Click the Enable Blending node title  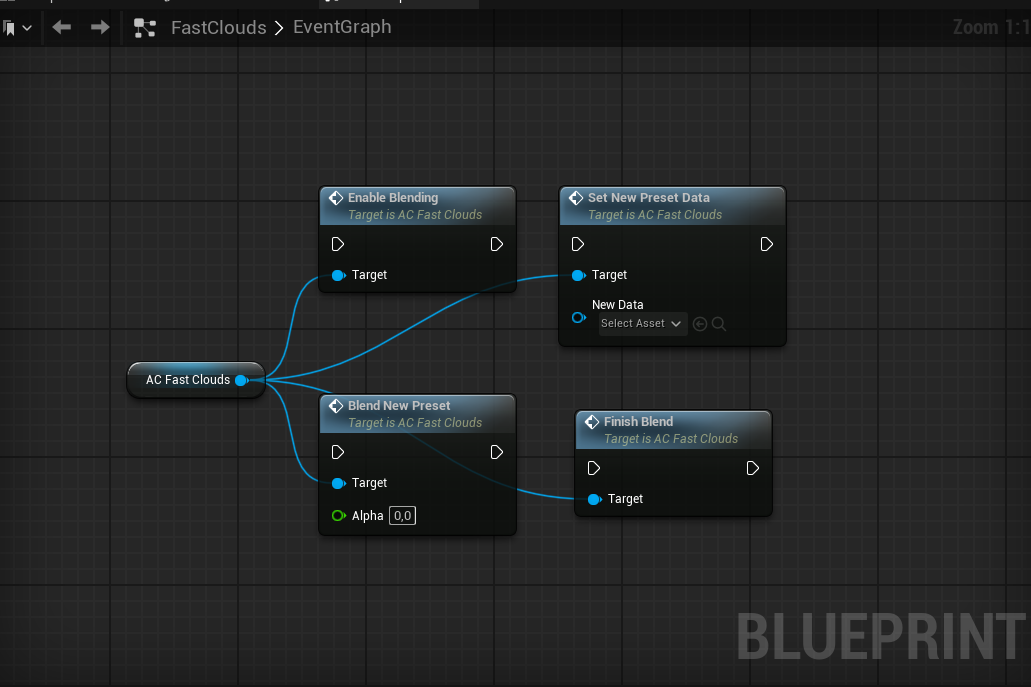tap(393, 197)
